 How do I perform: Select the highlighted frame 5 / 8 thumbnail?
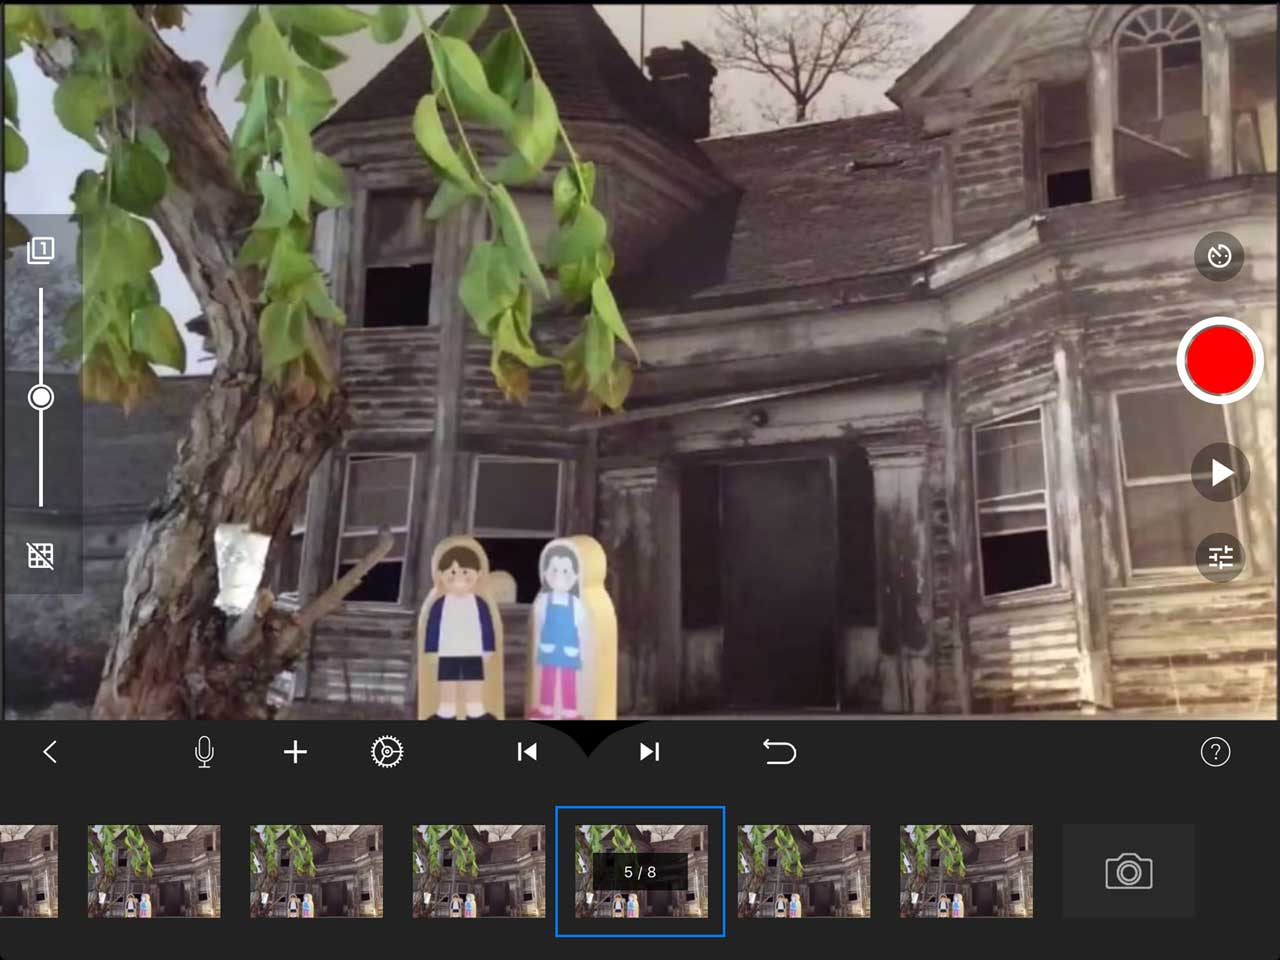coord(640,871)
